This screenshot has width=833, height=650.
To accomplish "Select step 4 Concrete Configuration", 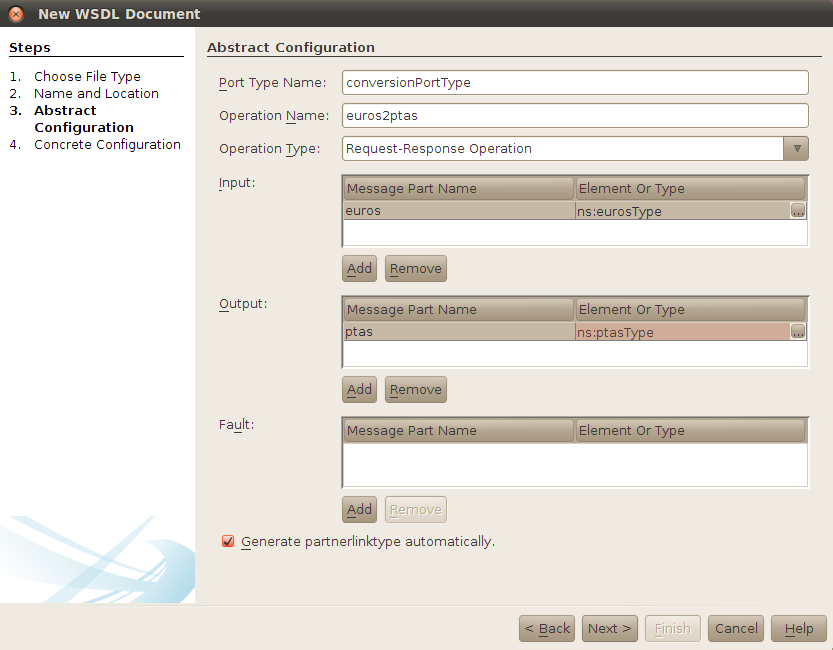I will 107,144.
